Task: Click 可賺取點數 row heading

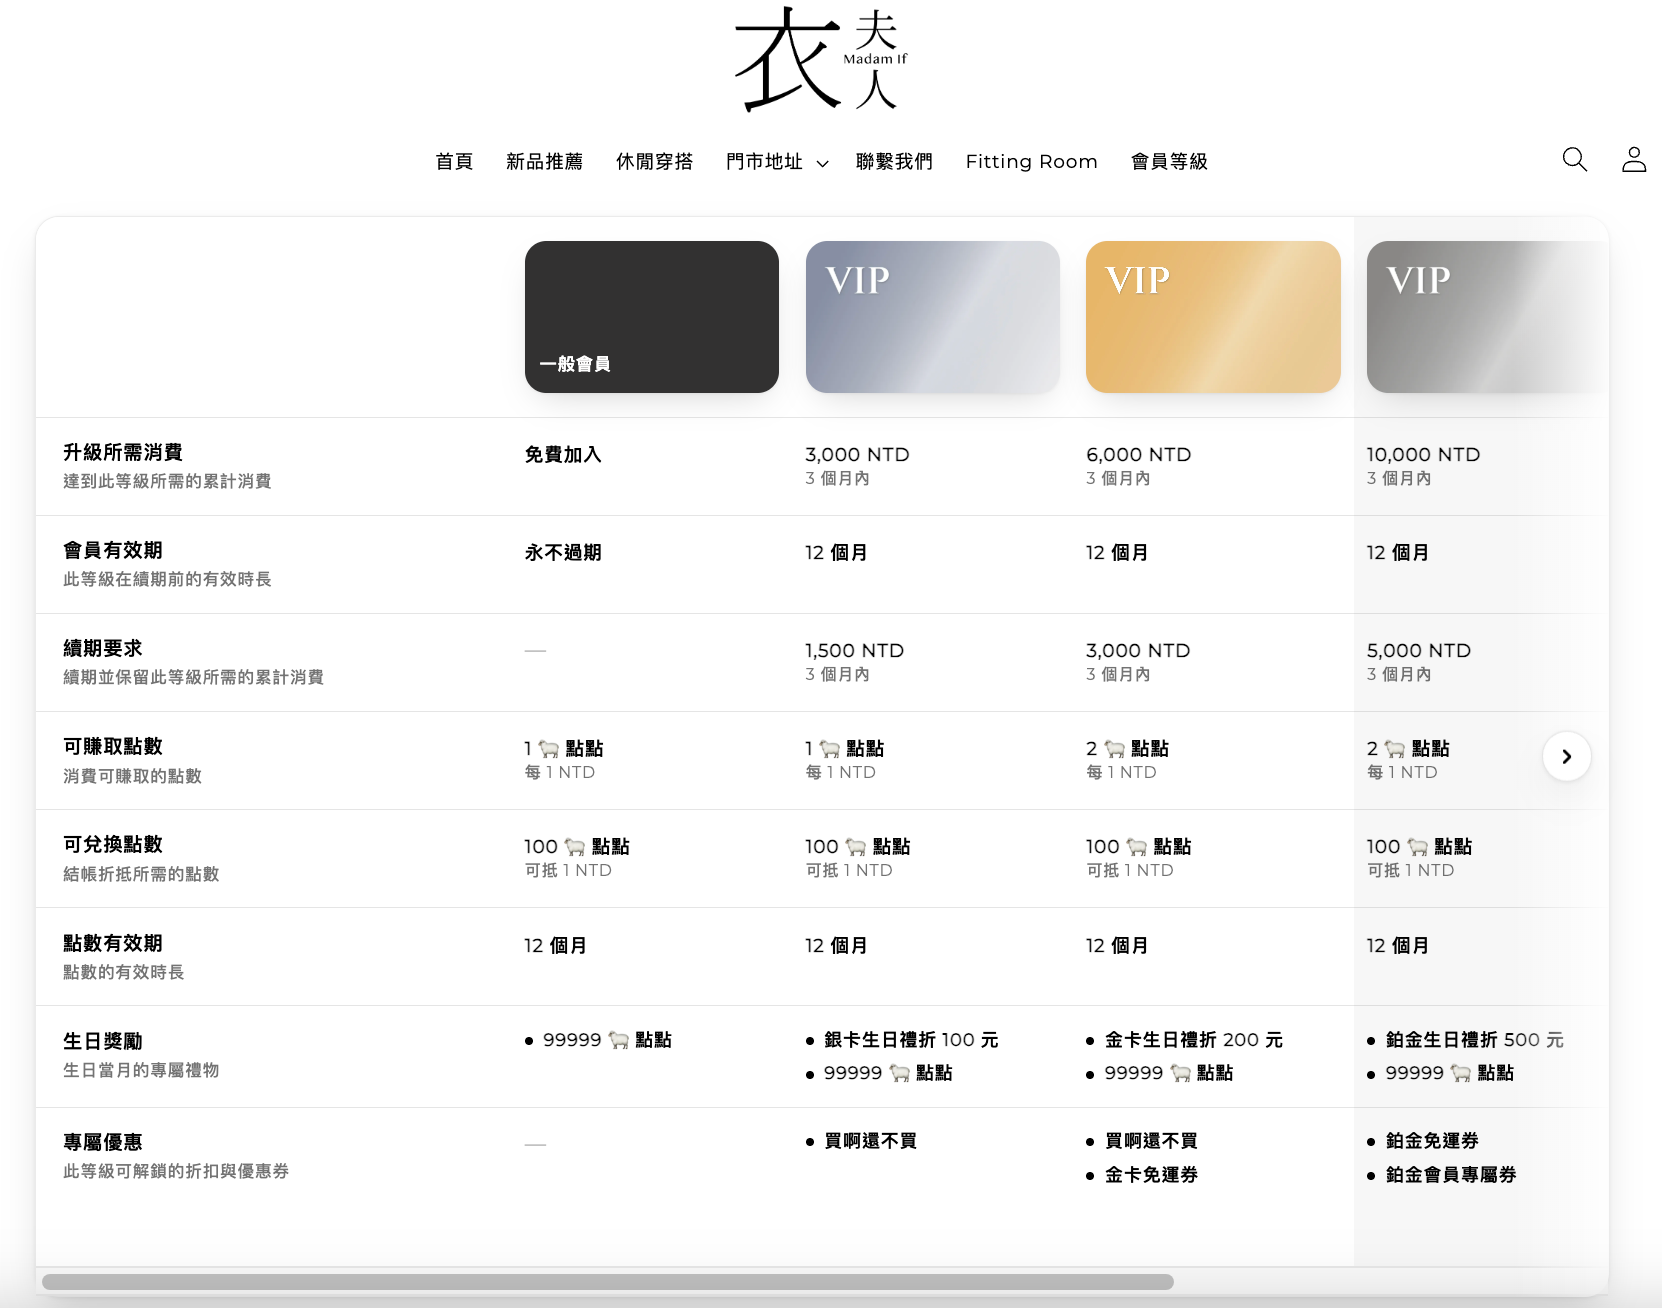Action: (x=113, y=747)
